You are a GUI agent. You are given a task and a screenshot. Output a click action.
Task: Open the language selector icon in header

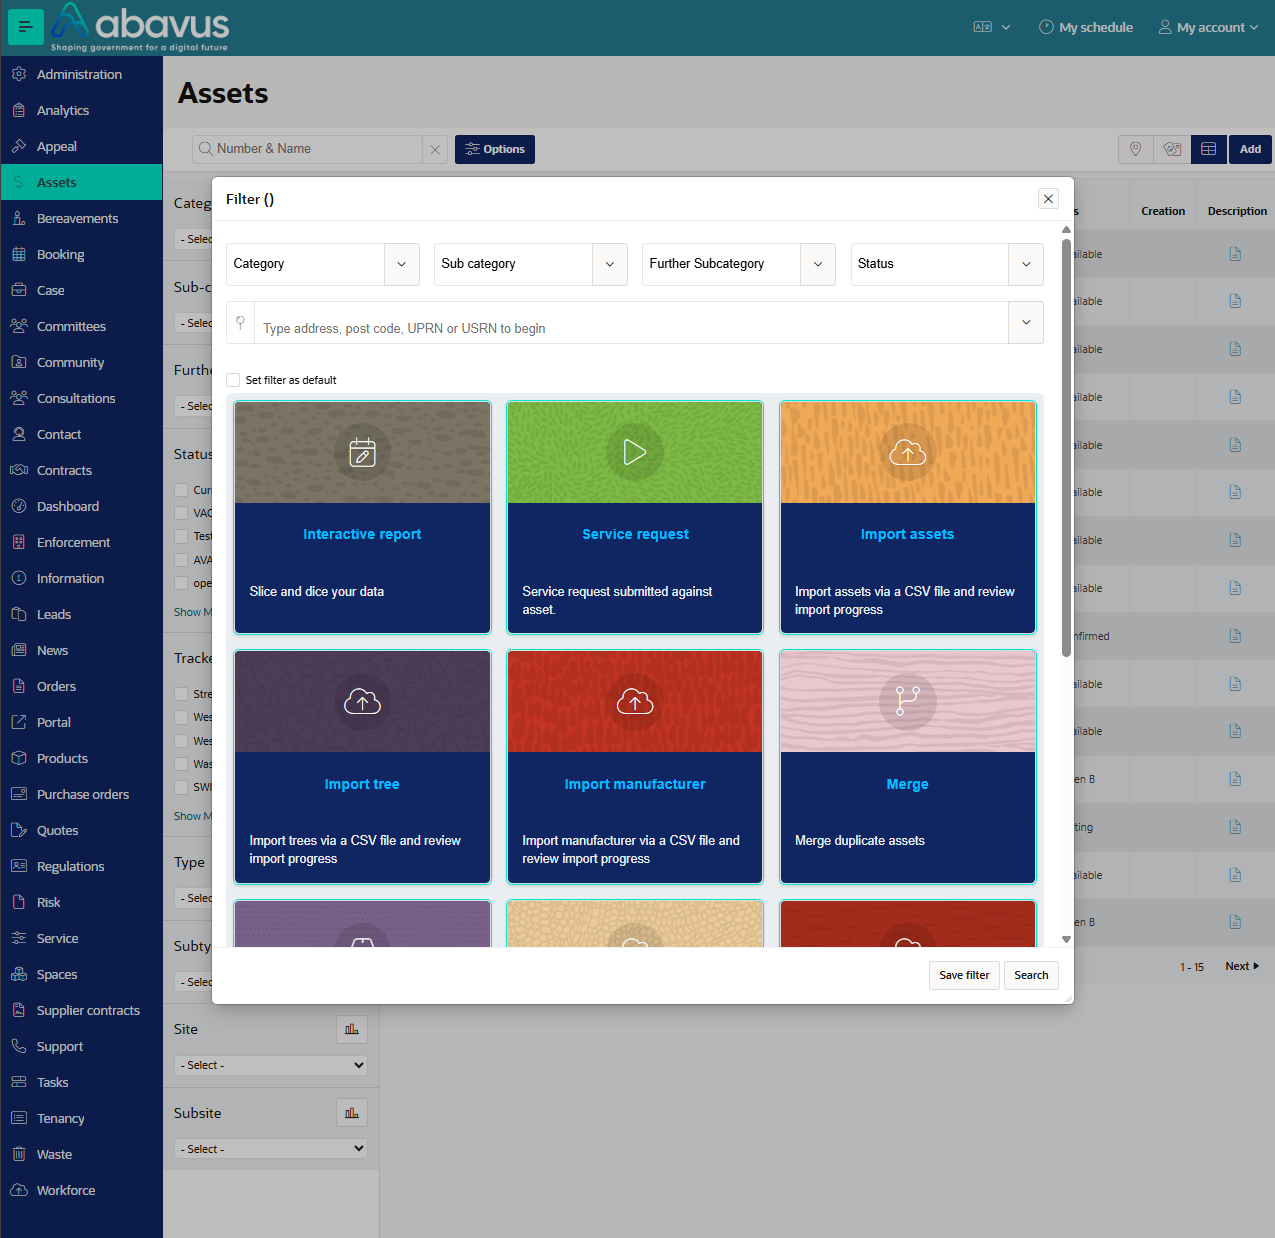tap(983, 27)
